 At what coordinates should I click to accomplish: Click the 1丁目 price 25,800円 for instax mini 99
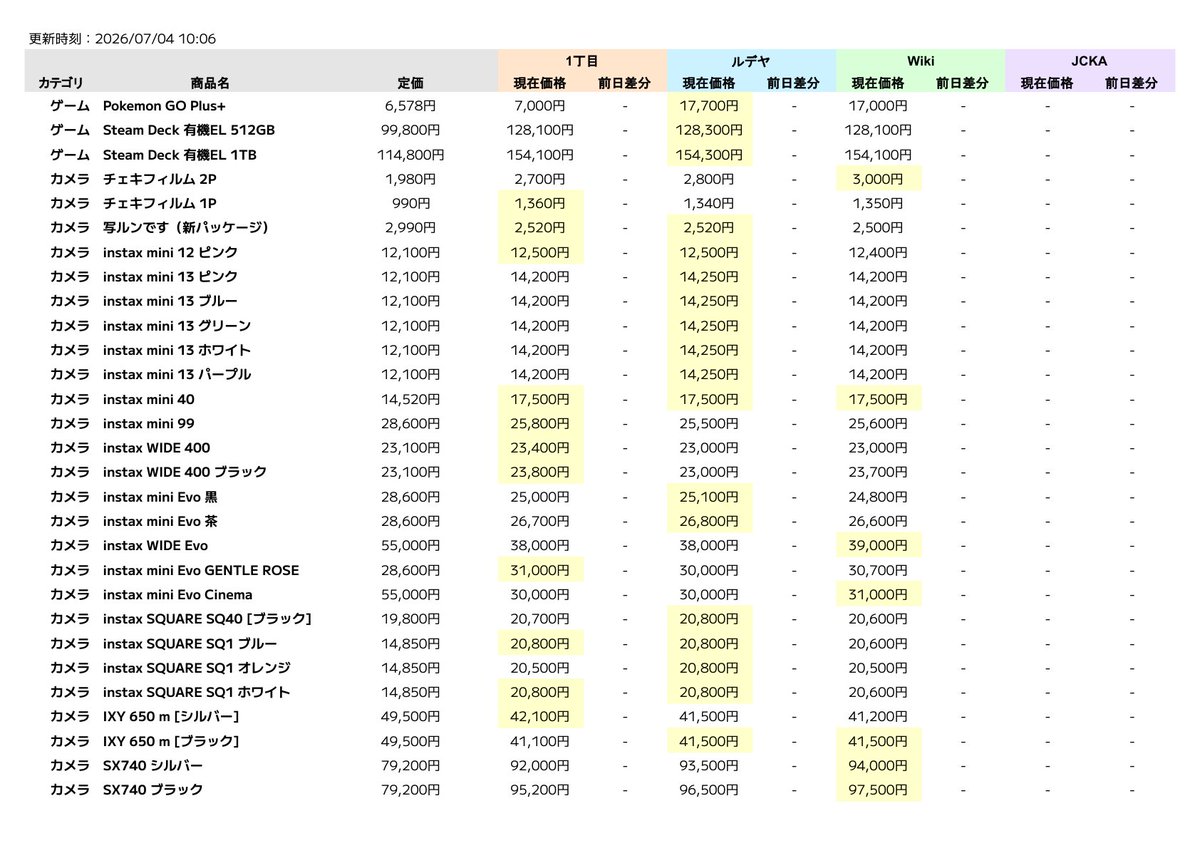(x=540, y=423)
